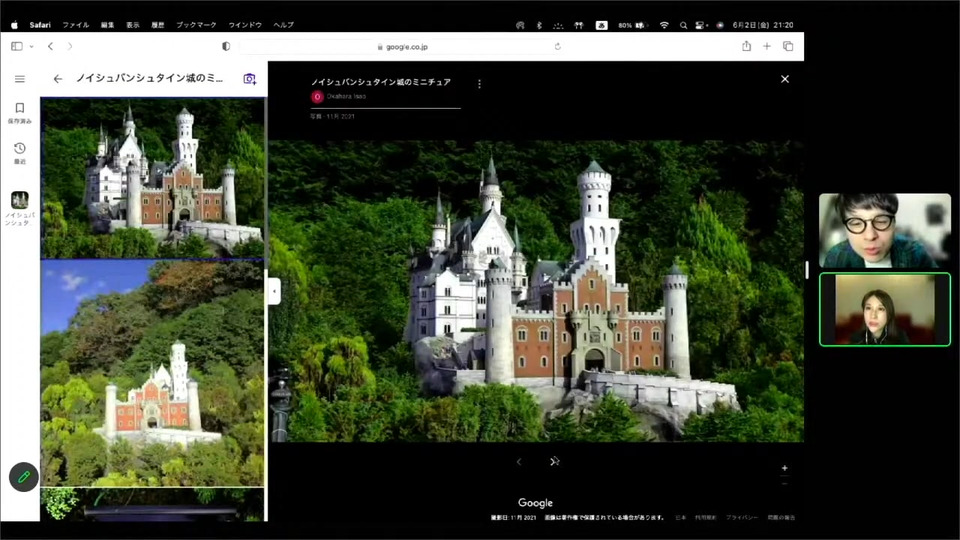Open the three-dot photo options menu
The width and height of the screenshot is (960, 540).
click(x=479, y=84)
